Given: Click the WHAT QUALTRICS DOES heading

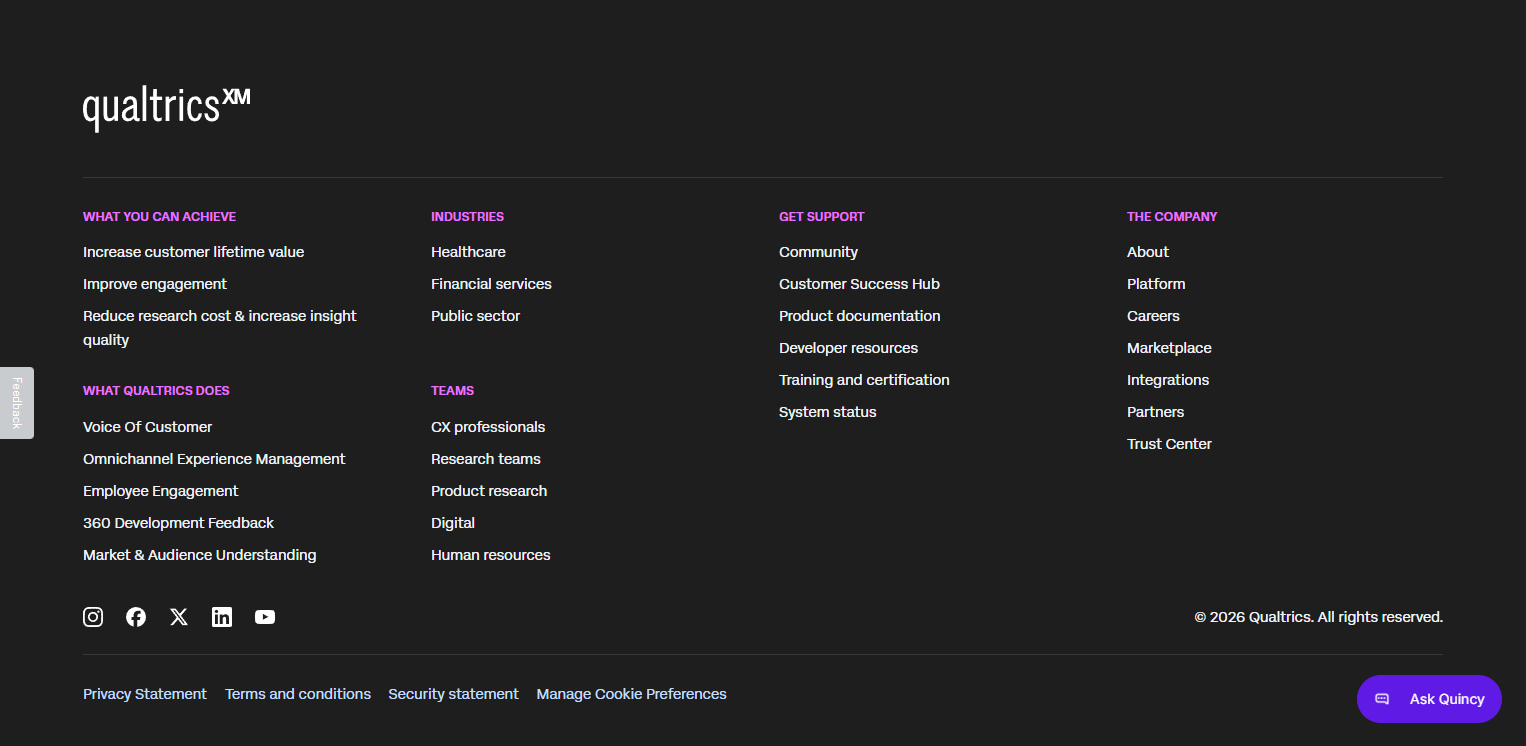Looking at the screenshot, I should pos(156,391).
